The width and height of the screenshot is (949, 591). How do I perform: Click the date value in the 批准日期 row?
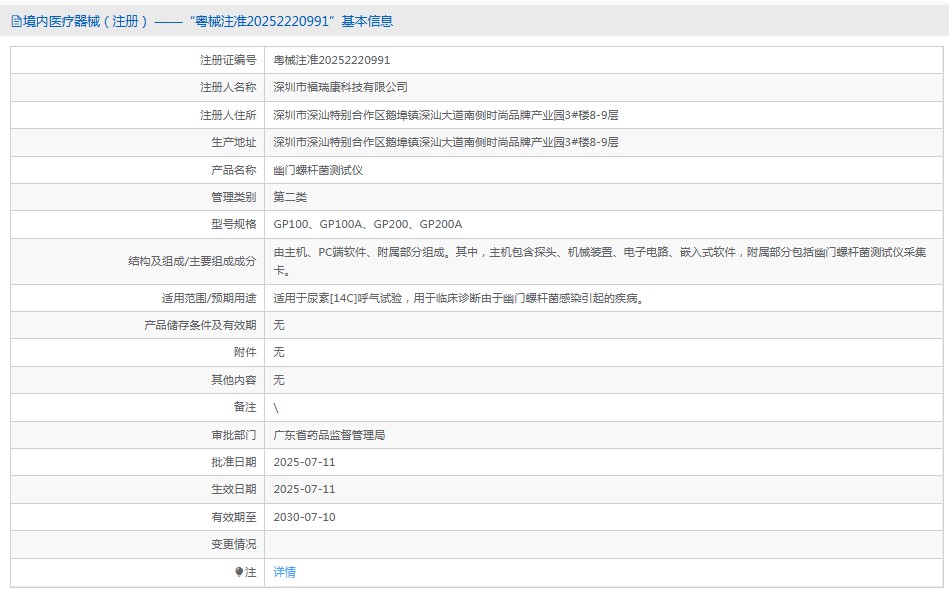pyautogui.click(x=304, y=462)
